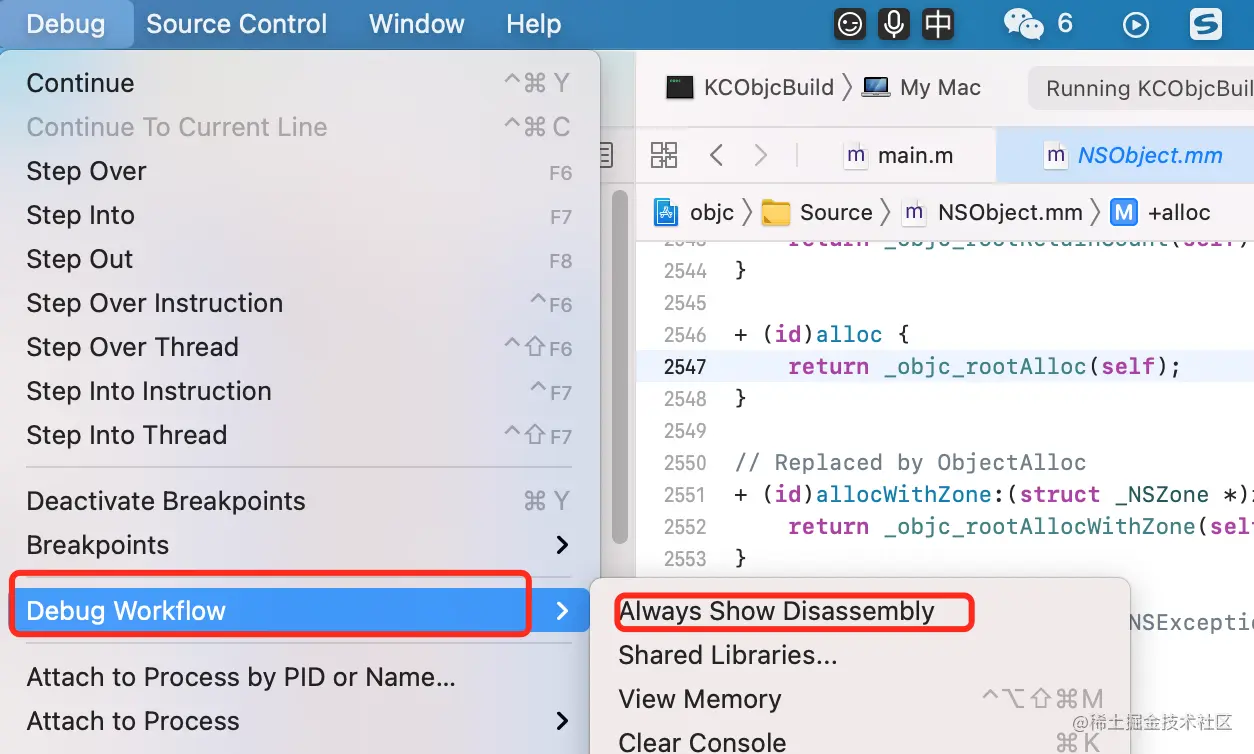Image resolution: width=1254 pixels, height=754 pixels.
Task: Click the play circle menu bar icon
Action: coord(1136,25)
